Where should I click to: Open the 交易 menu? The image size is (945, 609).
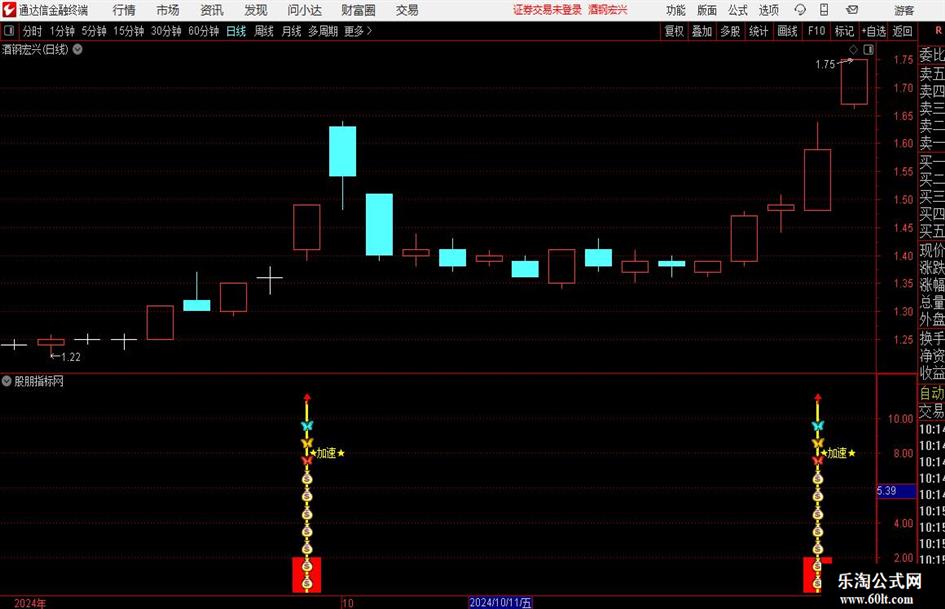pos(407,10)
